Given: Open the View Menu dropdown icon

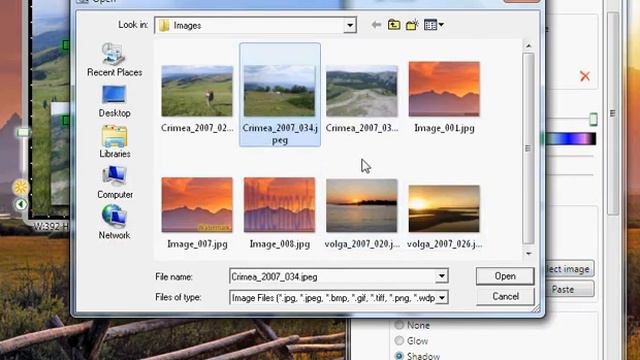Looking at the screenshot, I should point(434,25).
